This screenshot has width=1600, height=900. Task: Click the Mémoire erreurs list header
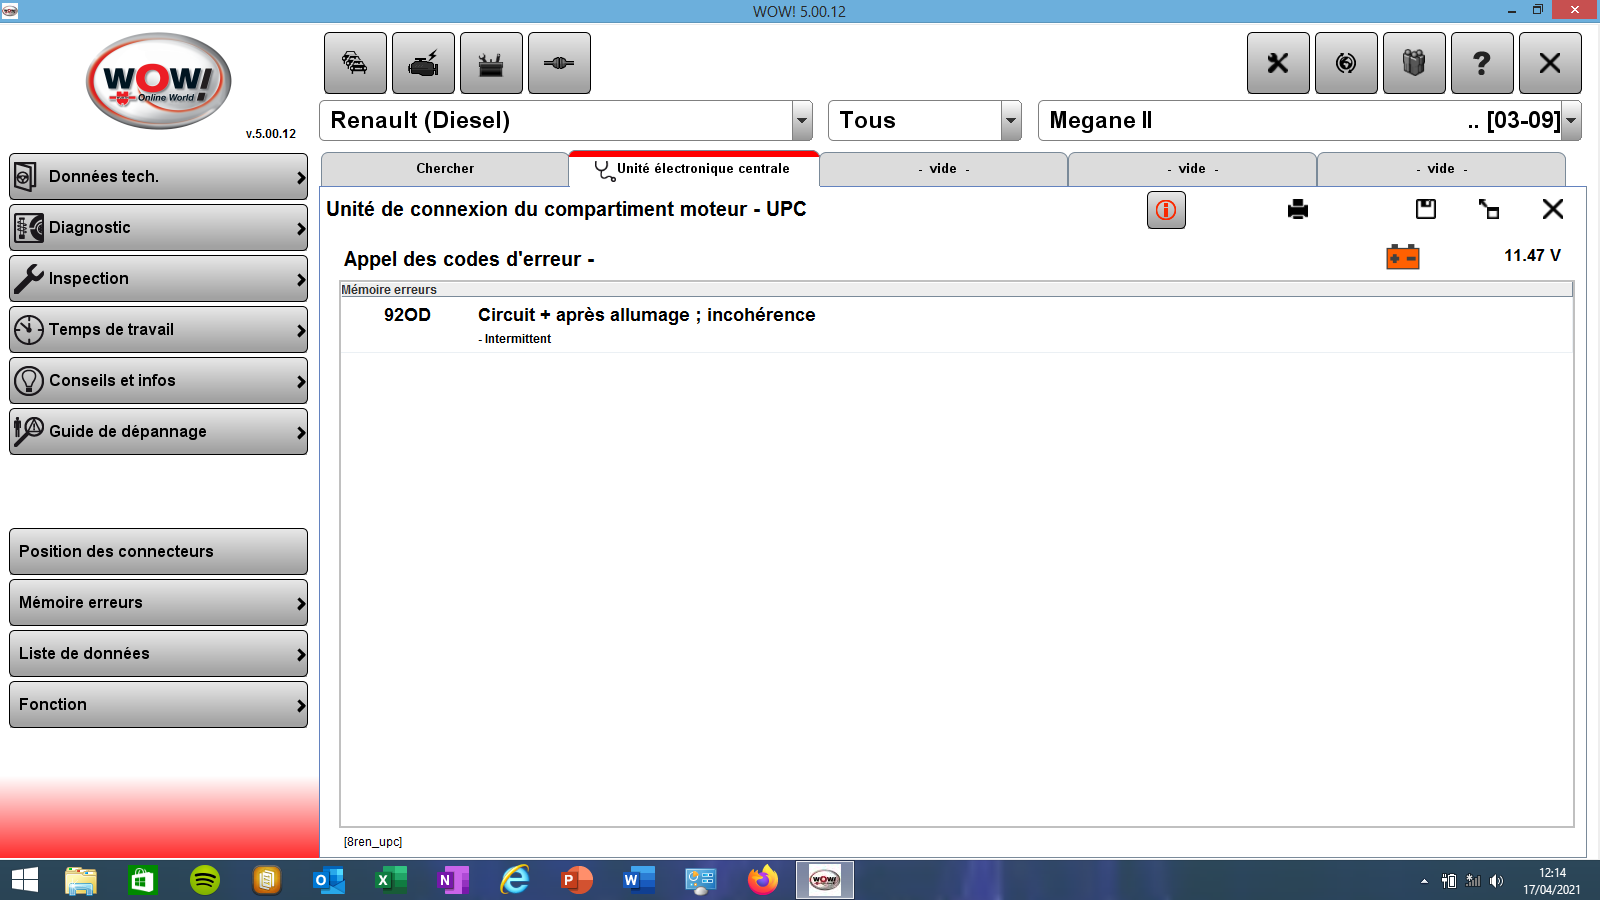click(x=956, y=290)
